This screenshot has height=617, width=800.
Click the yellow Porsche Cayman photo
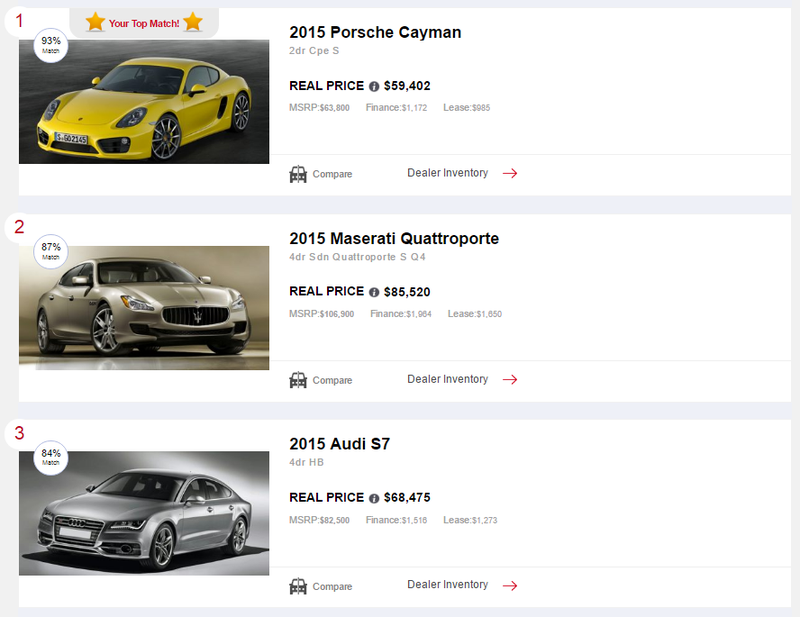(x=144, y=102)
